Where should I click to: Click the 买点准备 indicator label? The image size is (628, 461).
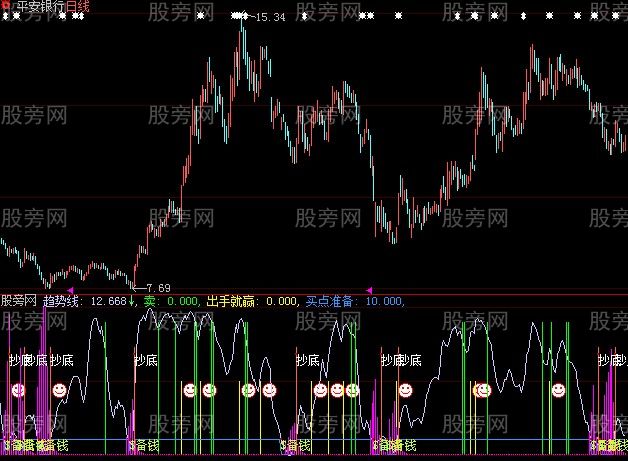coord(333,301)
